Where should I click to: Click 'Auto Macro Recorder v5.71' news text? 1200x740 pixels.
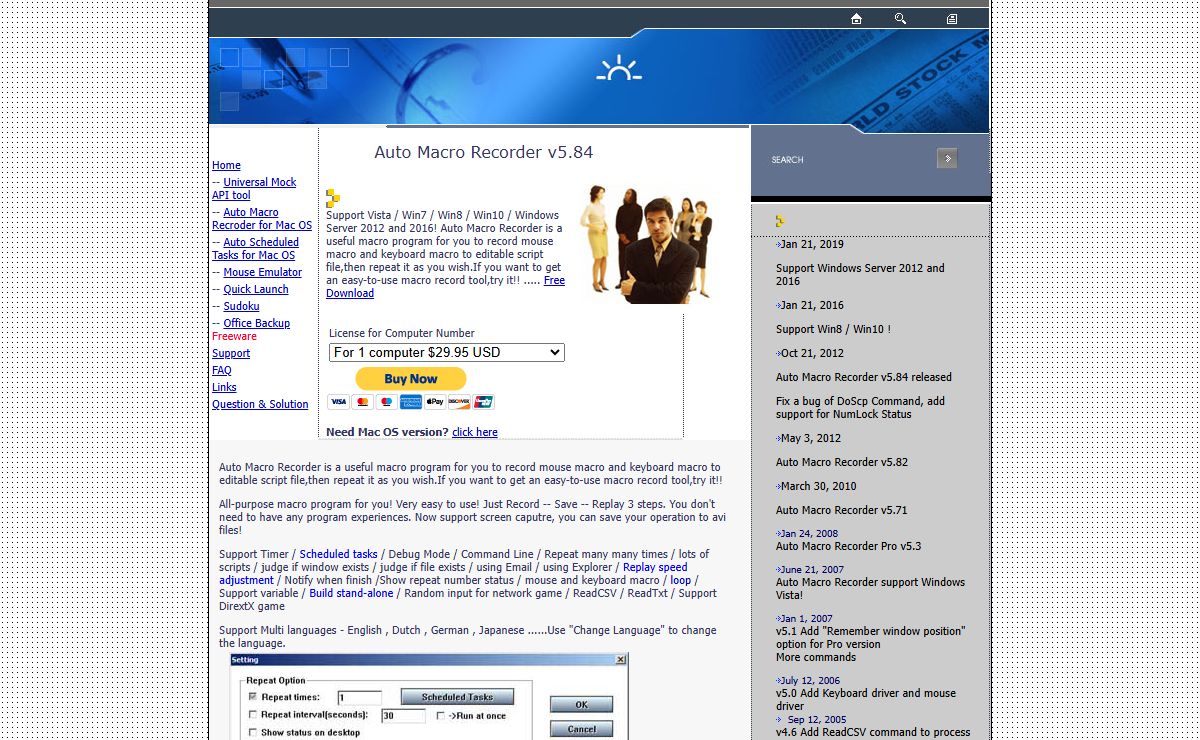(x=842, y=510)
